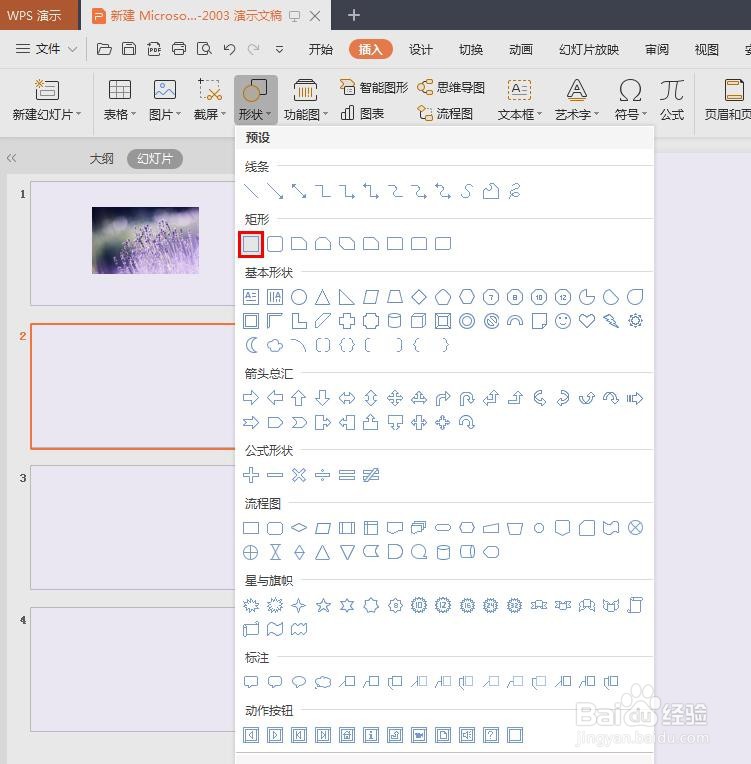
Task: Open the 审阅 tab
Action: pyautogui.click(x=657, y=49)
